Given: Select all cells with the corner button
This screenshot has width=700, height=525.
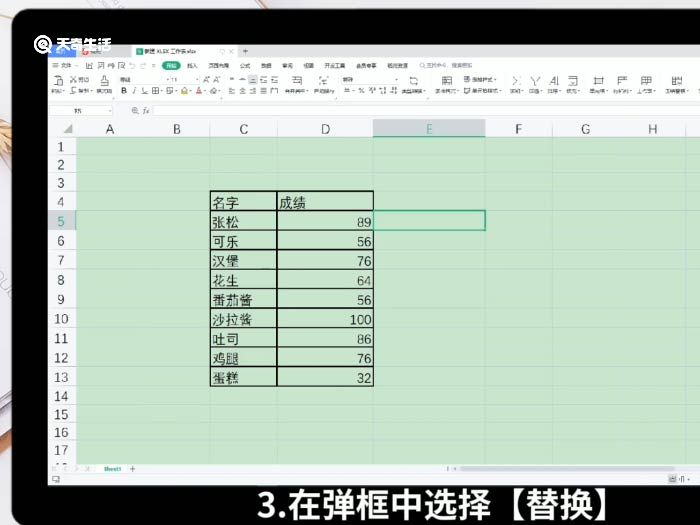Looking at the screenshot, I should [x=67, y=129].
